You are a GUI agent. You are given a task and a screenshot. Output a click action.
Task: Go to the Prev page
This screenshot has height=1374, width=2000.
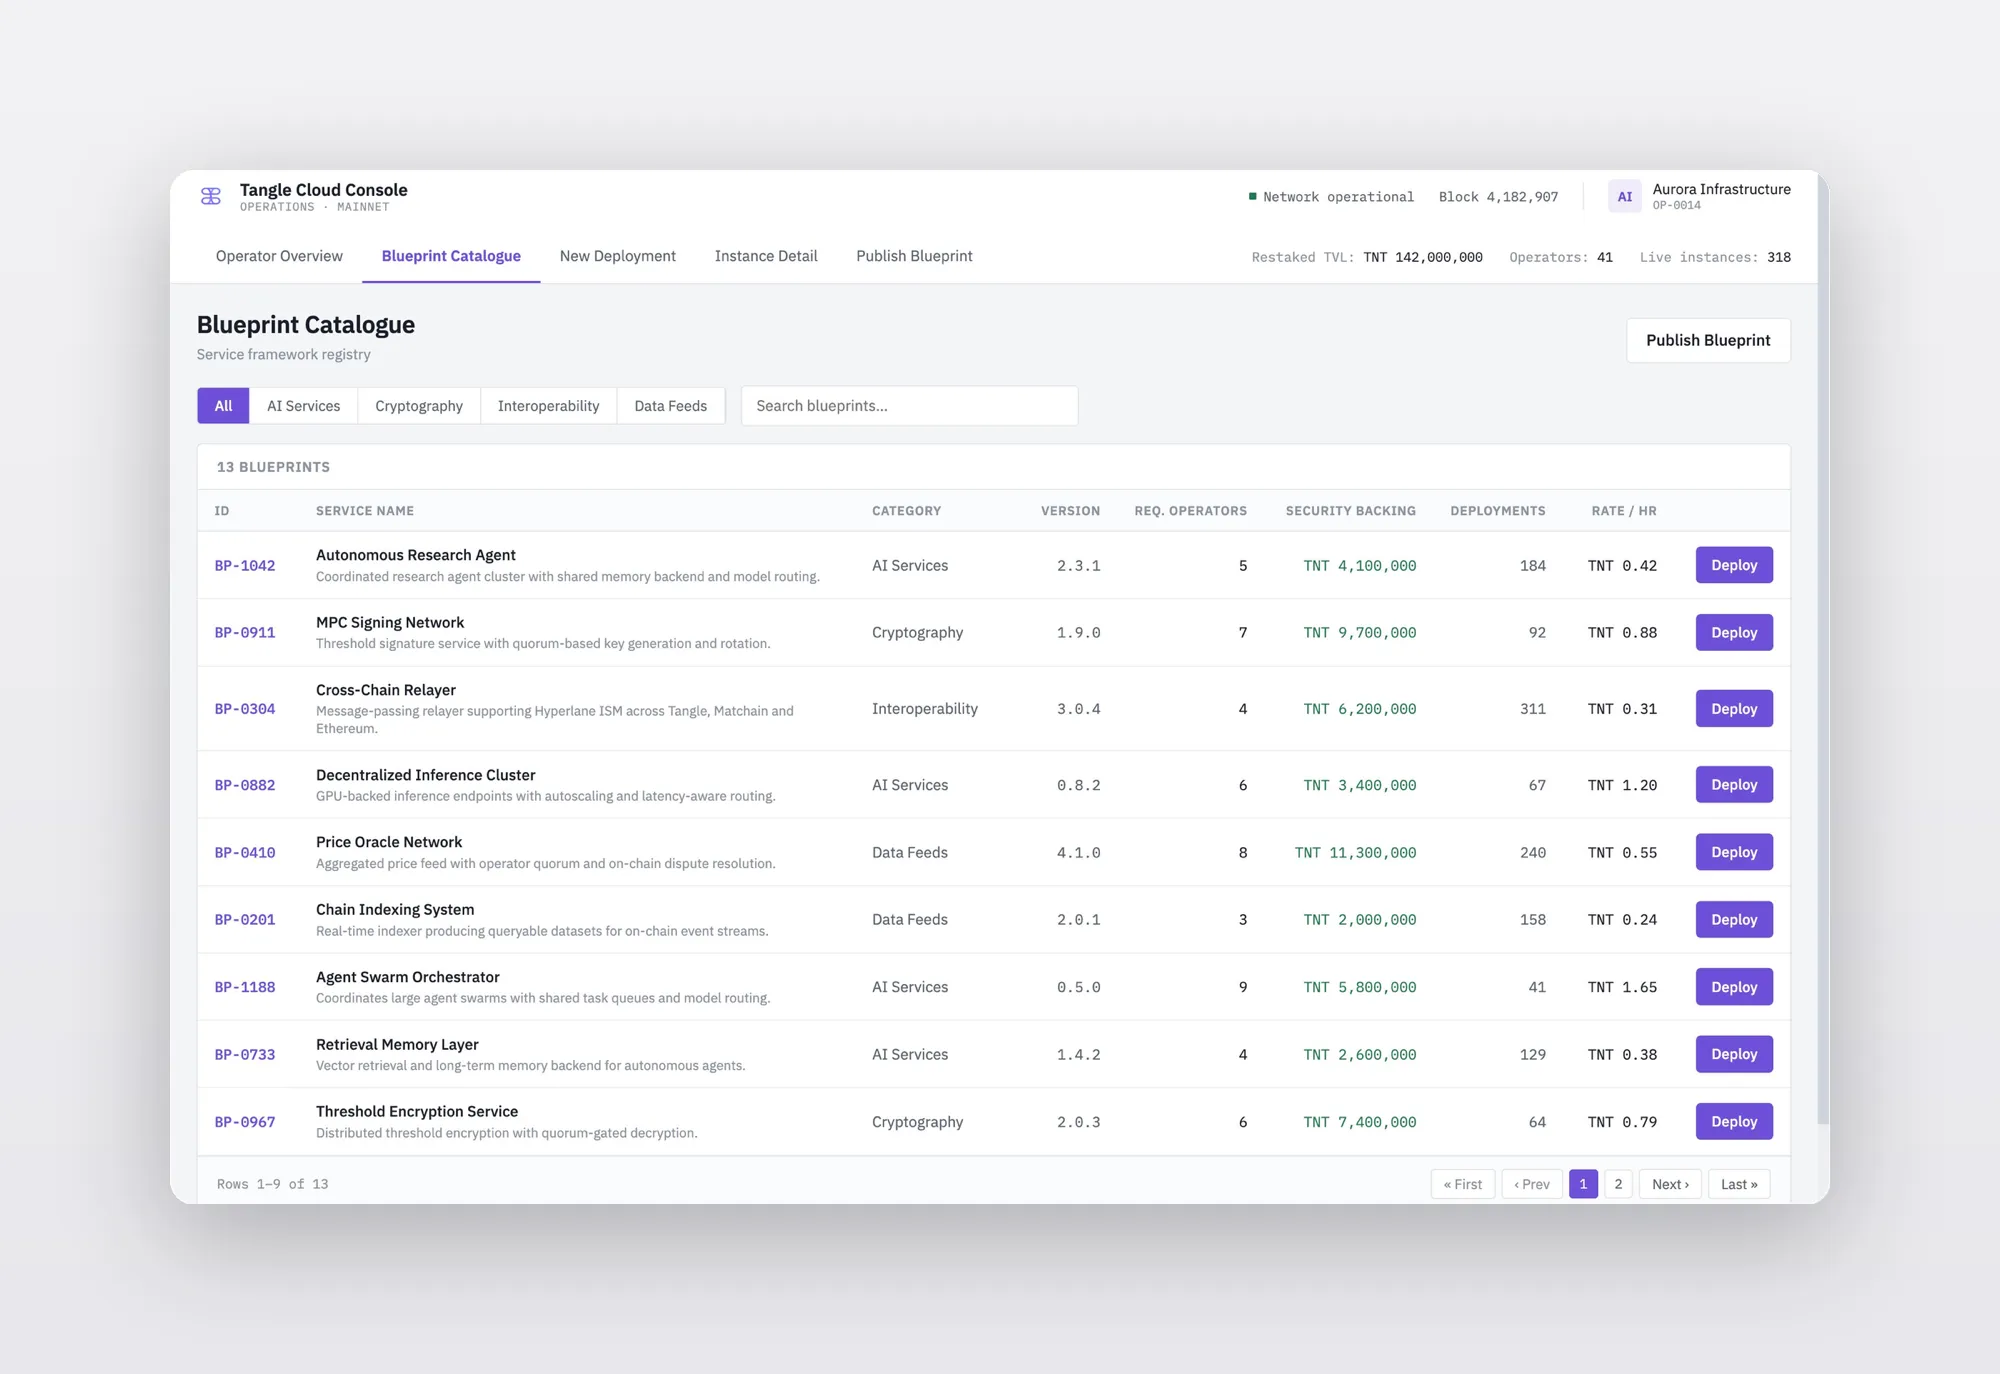pos(1532,1184)
